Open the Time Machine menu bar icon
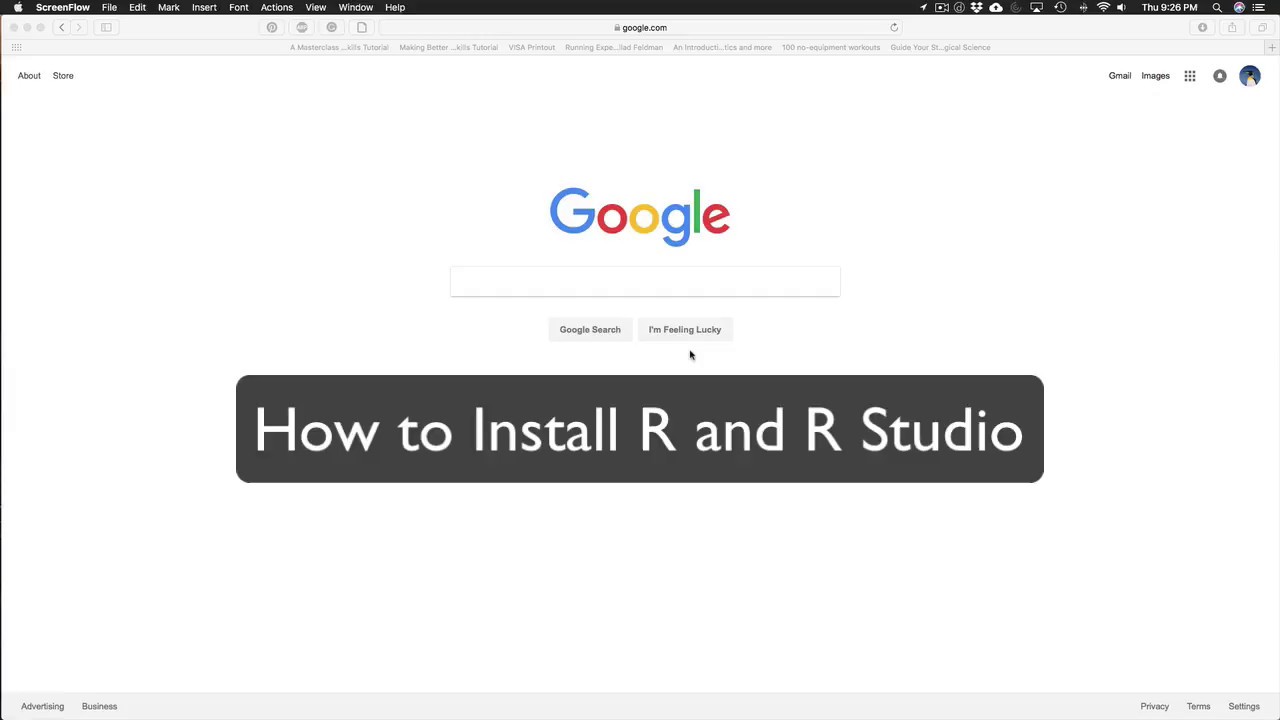Image resolution: width=1280 pixels, height=720 pixels. tap(1060, 7)
